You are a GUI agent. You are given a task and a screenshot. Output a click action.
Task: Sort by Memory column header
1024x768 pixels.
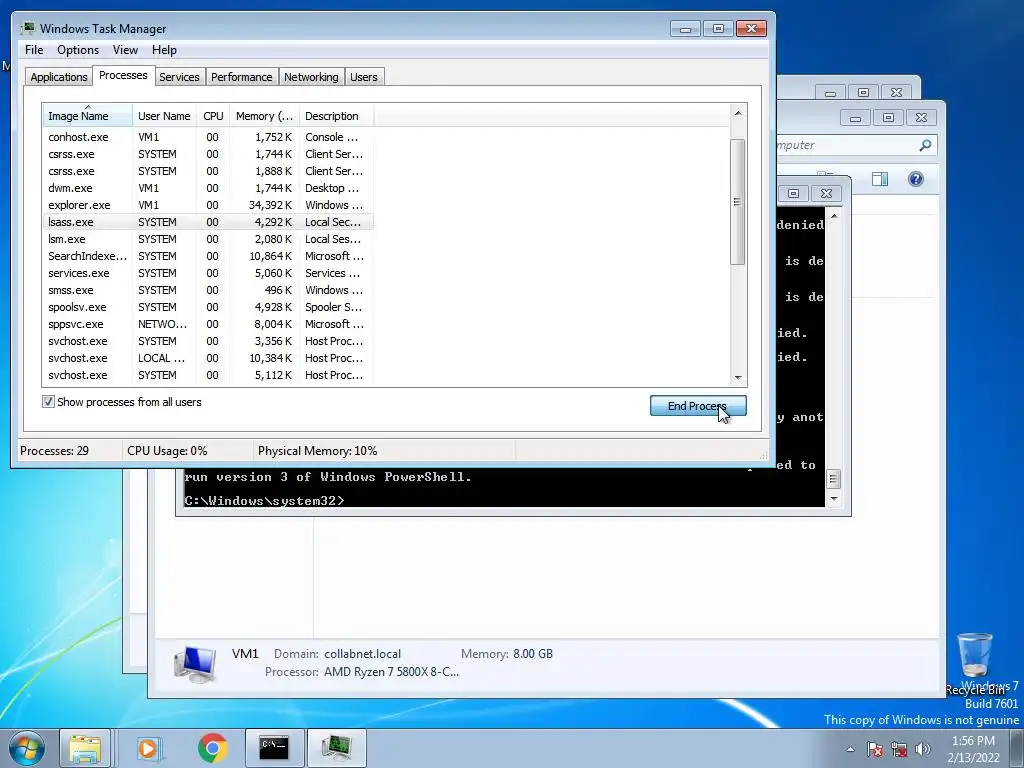(x=264, y=116)
